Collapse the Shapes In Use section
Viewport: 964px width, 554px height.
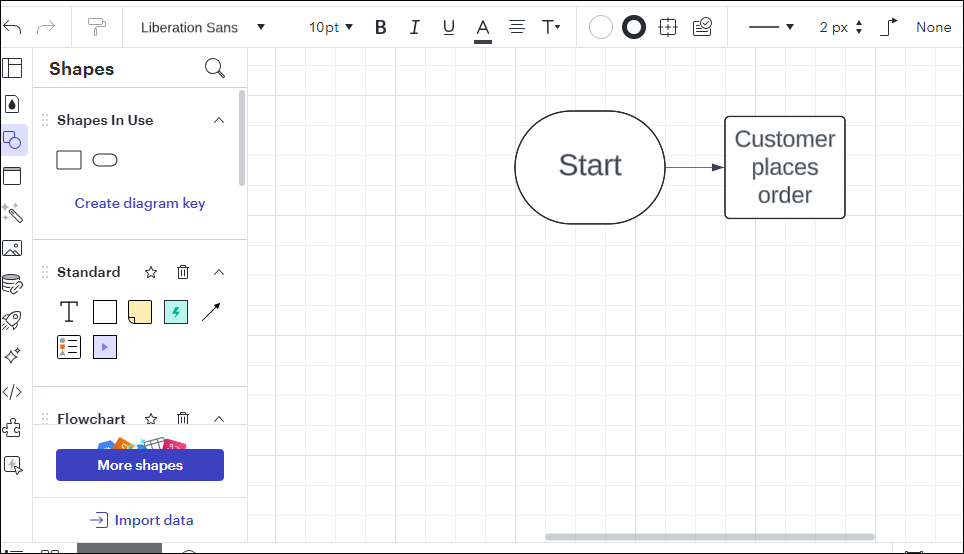click(219, 120)
